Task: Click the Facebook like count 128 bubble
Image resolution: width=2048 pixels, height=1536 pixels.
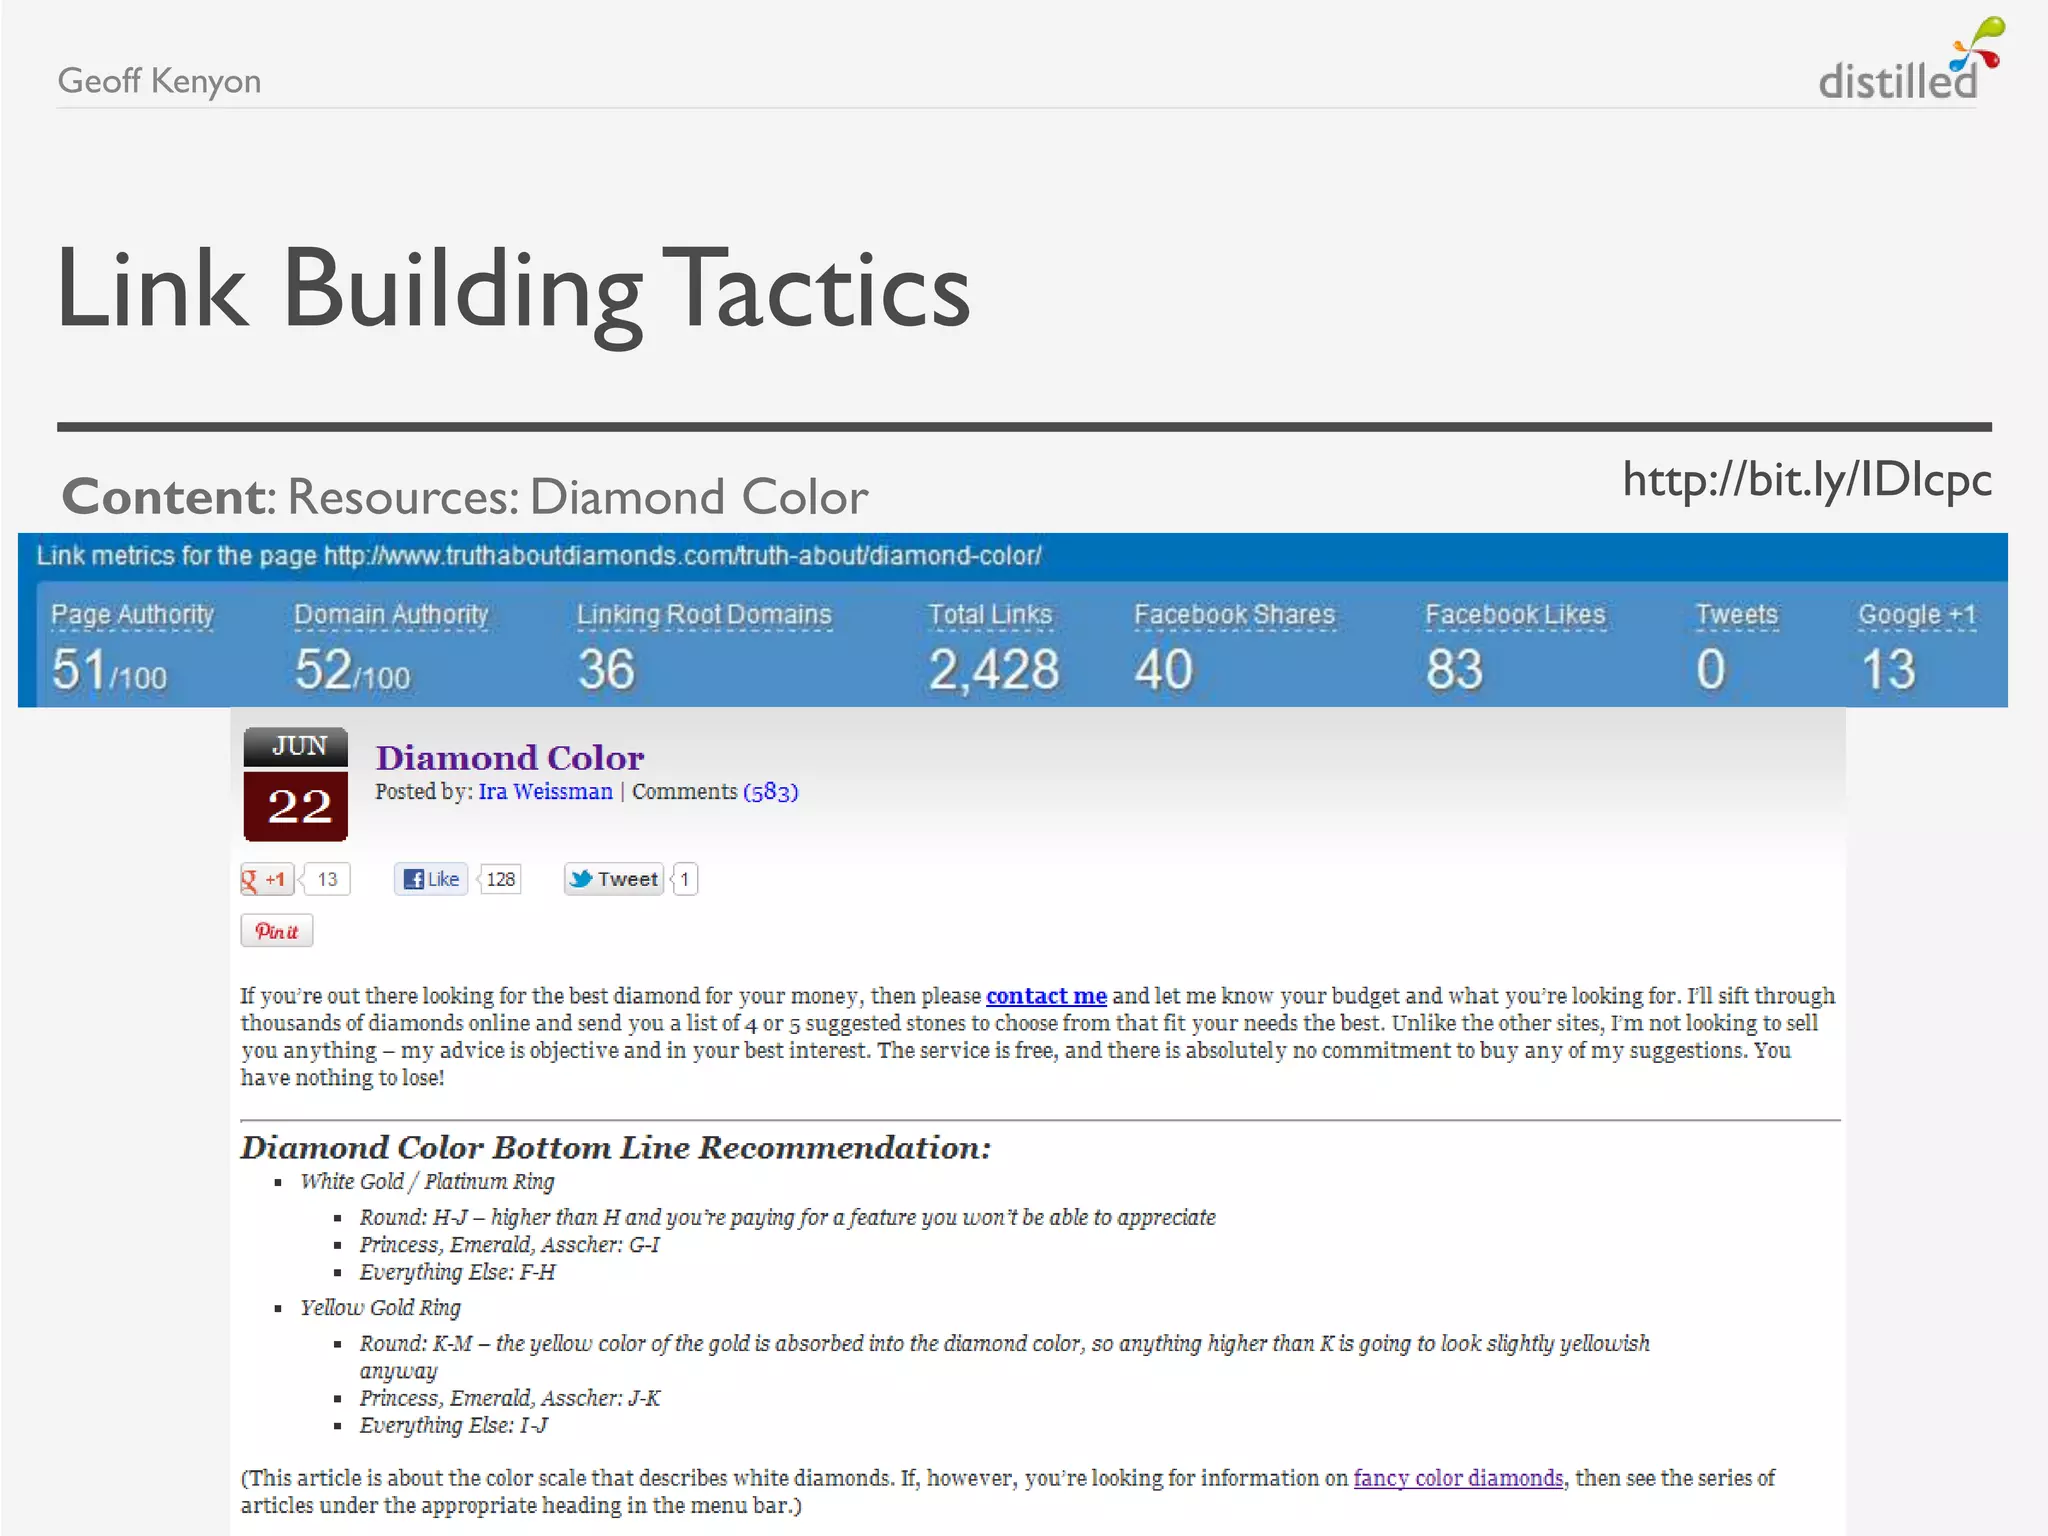Action: [500, 880]
